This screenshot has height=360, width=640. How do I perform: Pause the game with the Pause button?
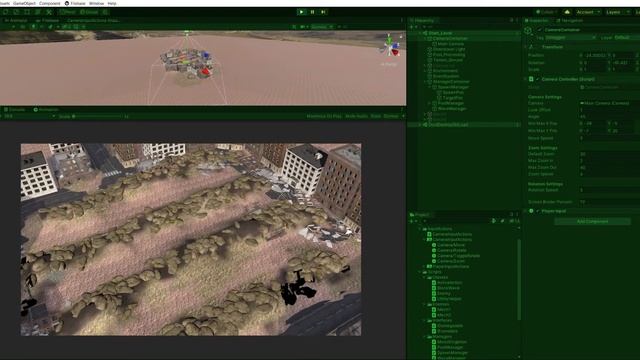[312, 12]
